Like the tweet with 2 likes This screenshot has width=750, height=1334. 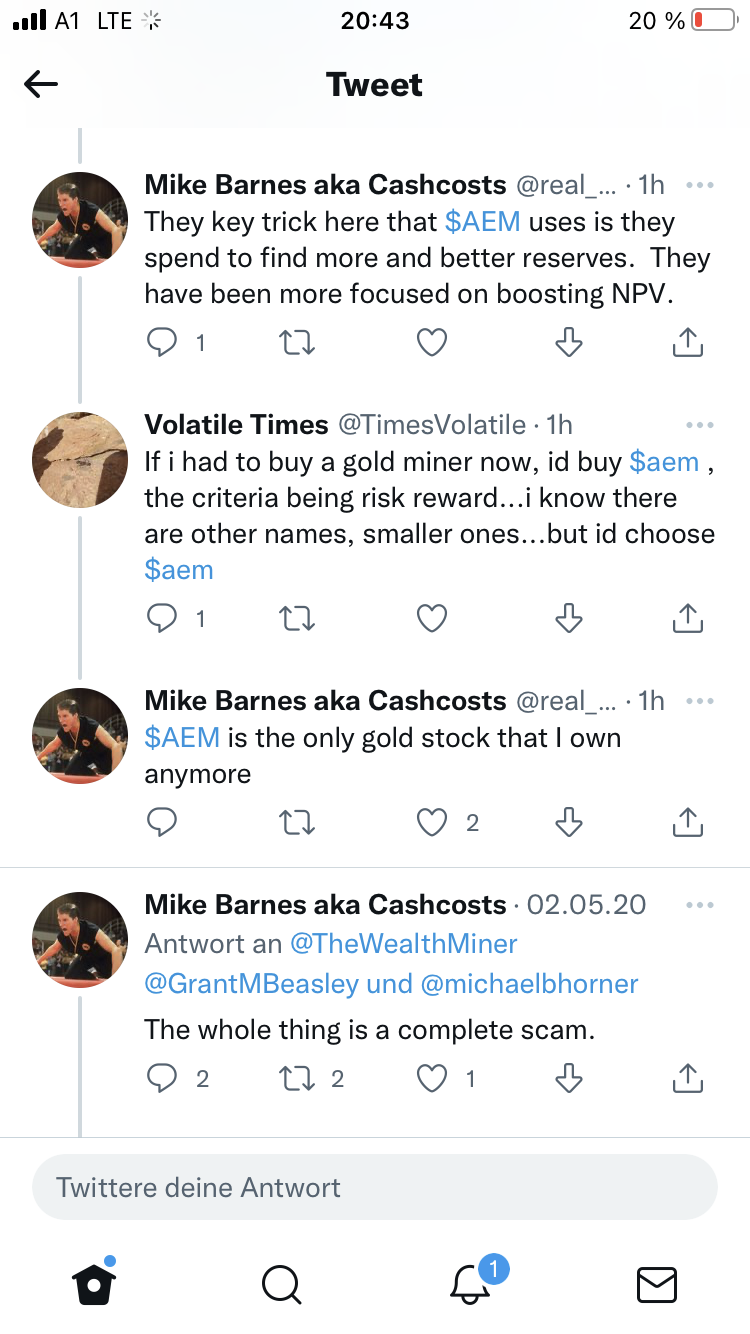[431, 822]
